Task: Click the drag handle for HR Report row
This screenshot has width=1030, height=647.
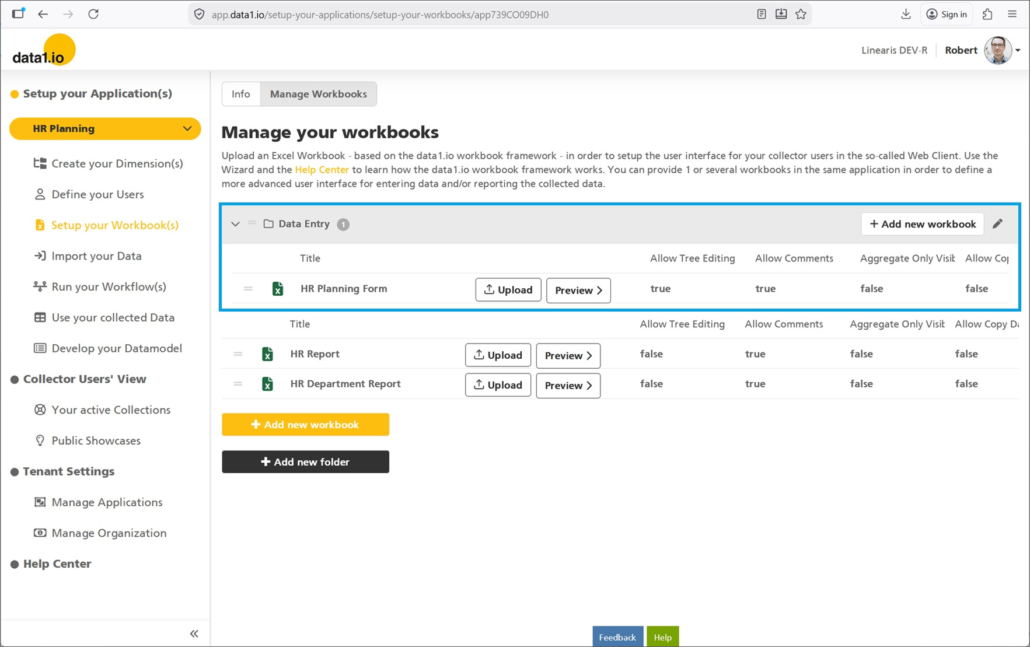Action: point(238,354)
